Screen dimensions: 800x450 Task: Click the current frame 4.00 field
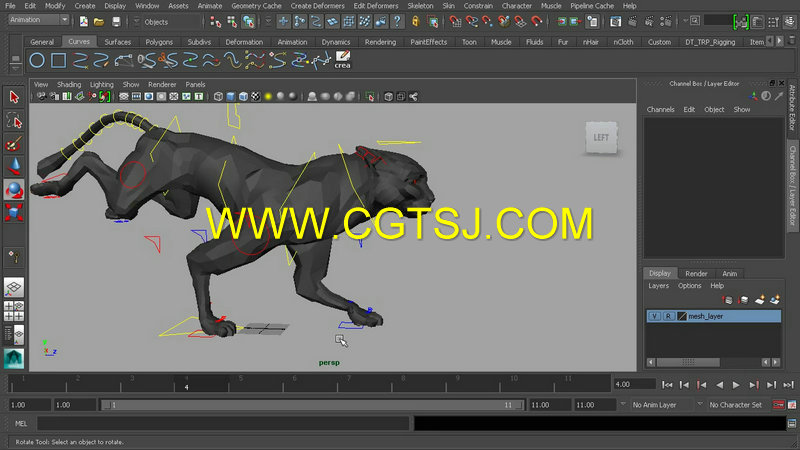634,384
